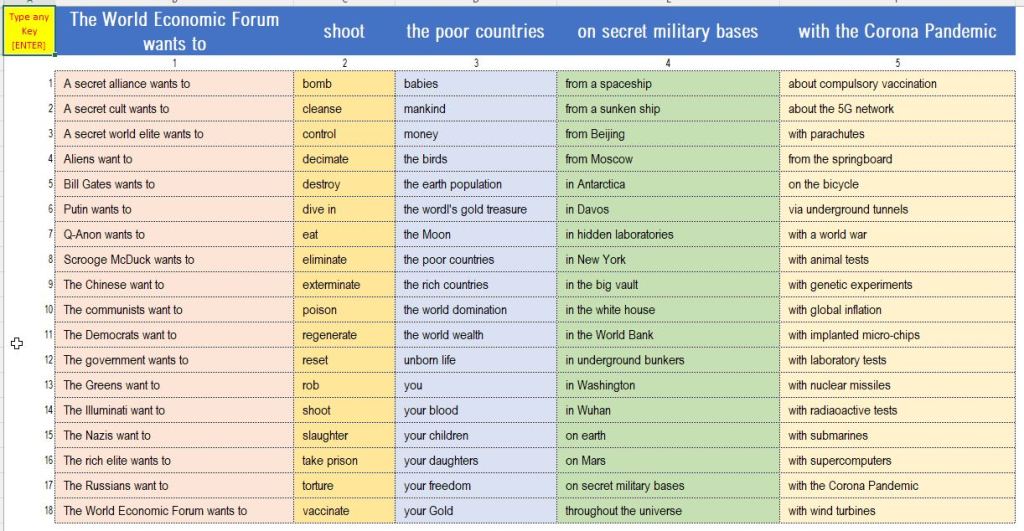The height and width of the screenshot is (531, 1024).
Task: Click the 'exterminate' verb cell
Action: 331,285
